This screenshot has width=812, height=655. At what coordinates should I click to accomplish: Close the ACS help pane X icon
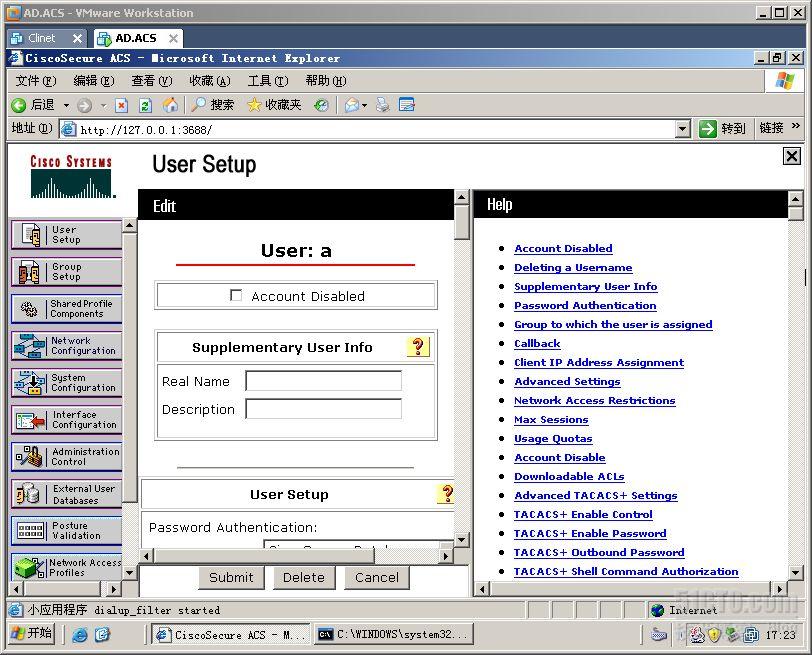pos(791,156)
